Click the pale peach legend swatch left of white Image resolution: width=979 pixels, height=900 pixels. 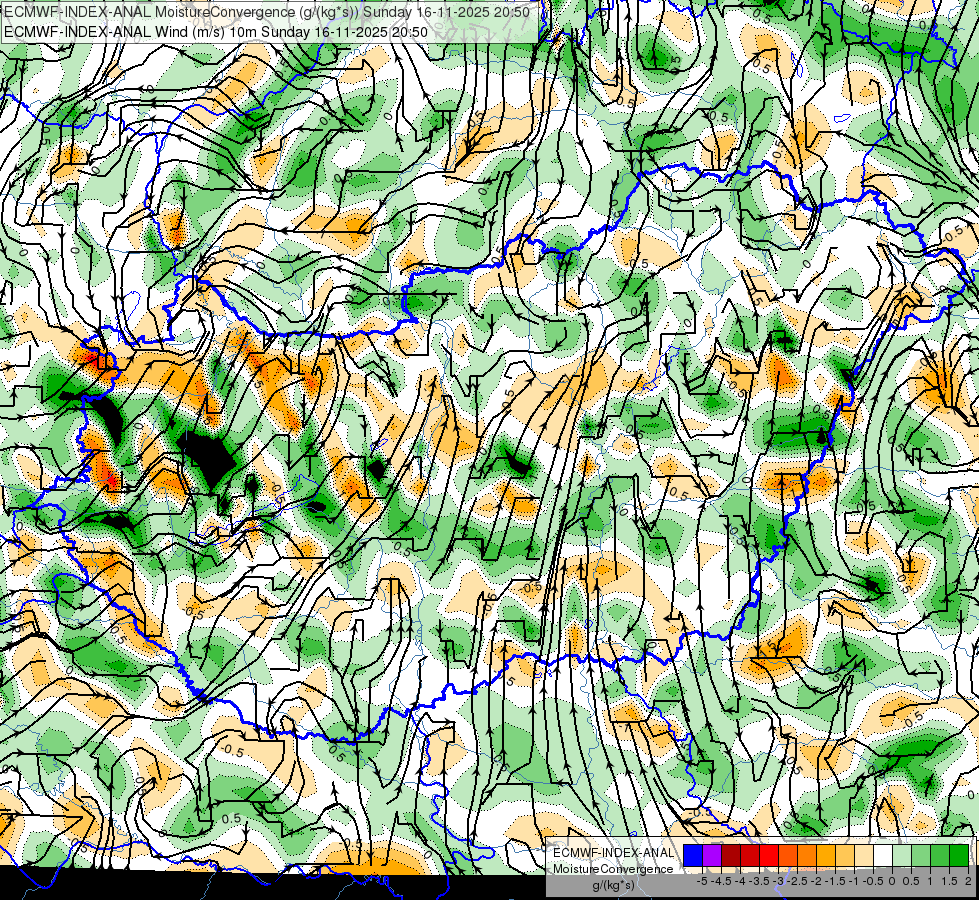(x=864, y=856)
